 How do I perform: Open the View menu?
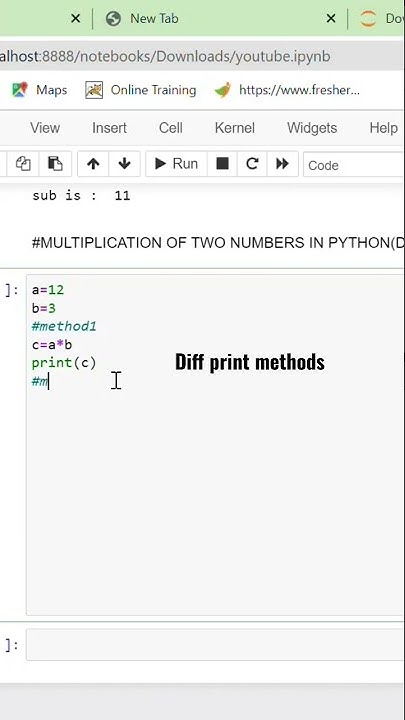45,128
